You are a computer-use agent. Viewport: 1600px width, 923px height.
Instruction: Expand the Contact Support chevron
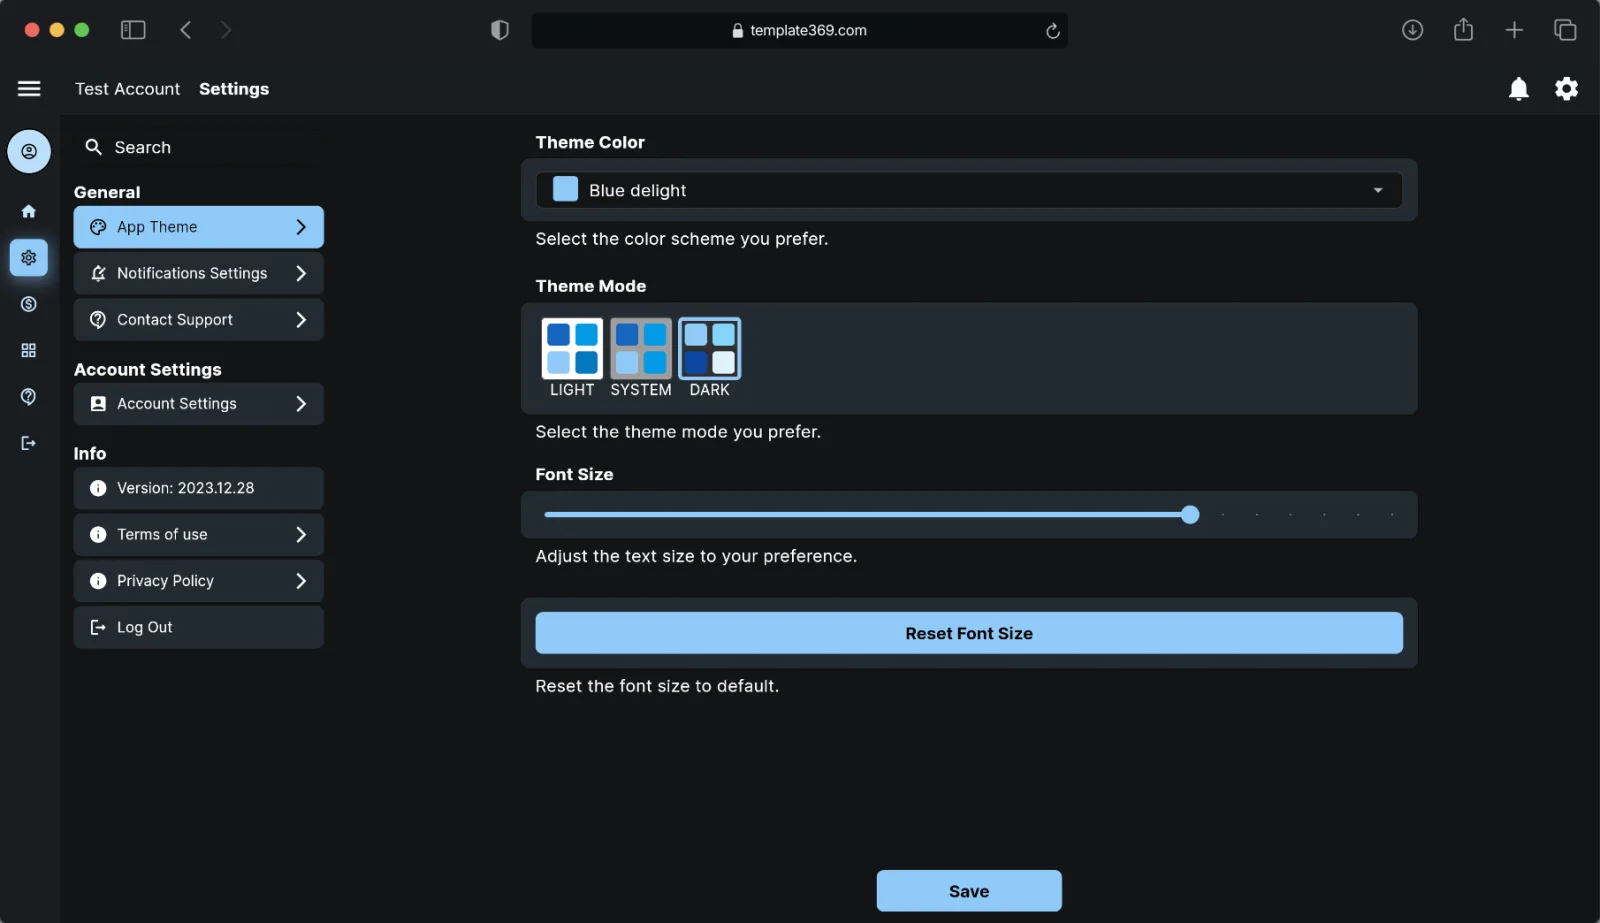[x=301, y=320]
